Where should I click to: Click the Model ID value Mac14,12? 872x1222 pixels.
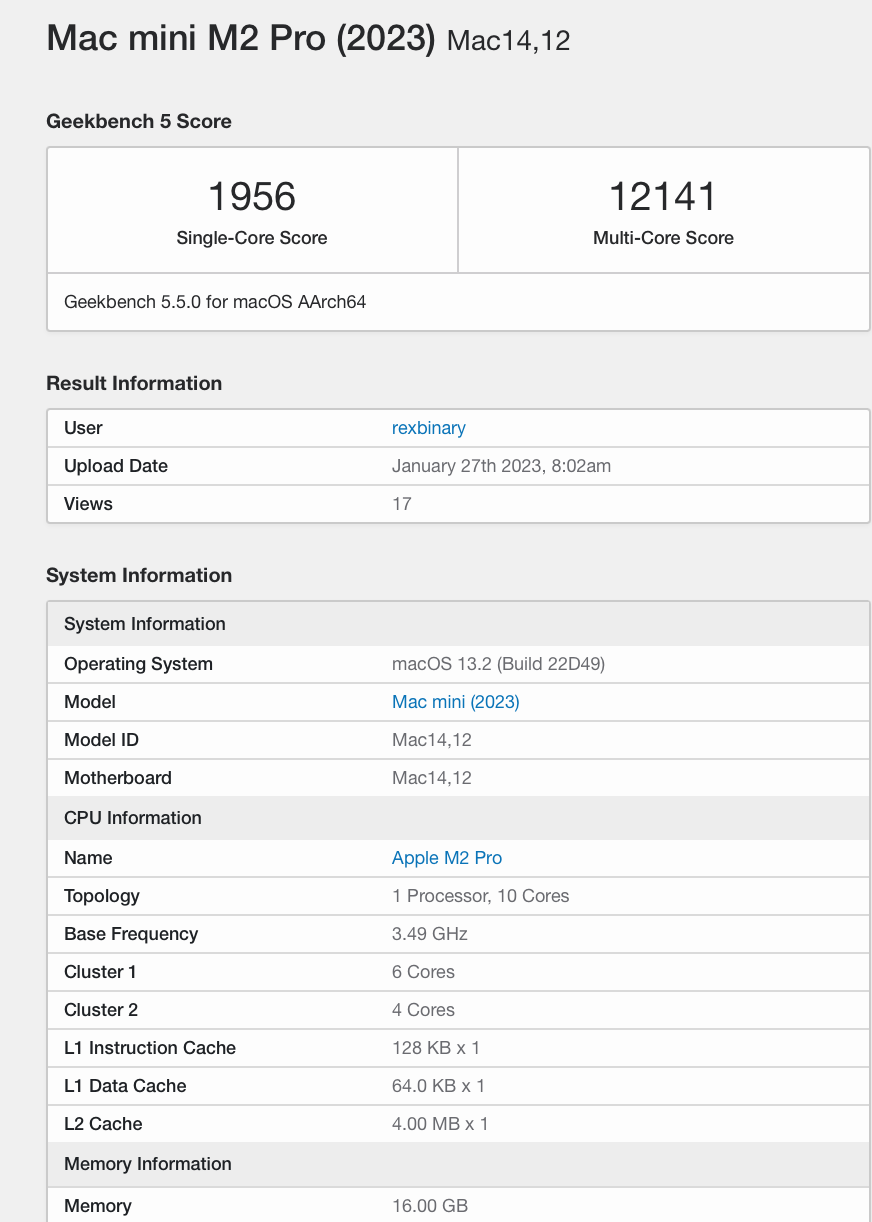click(431, 740)
